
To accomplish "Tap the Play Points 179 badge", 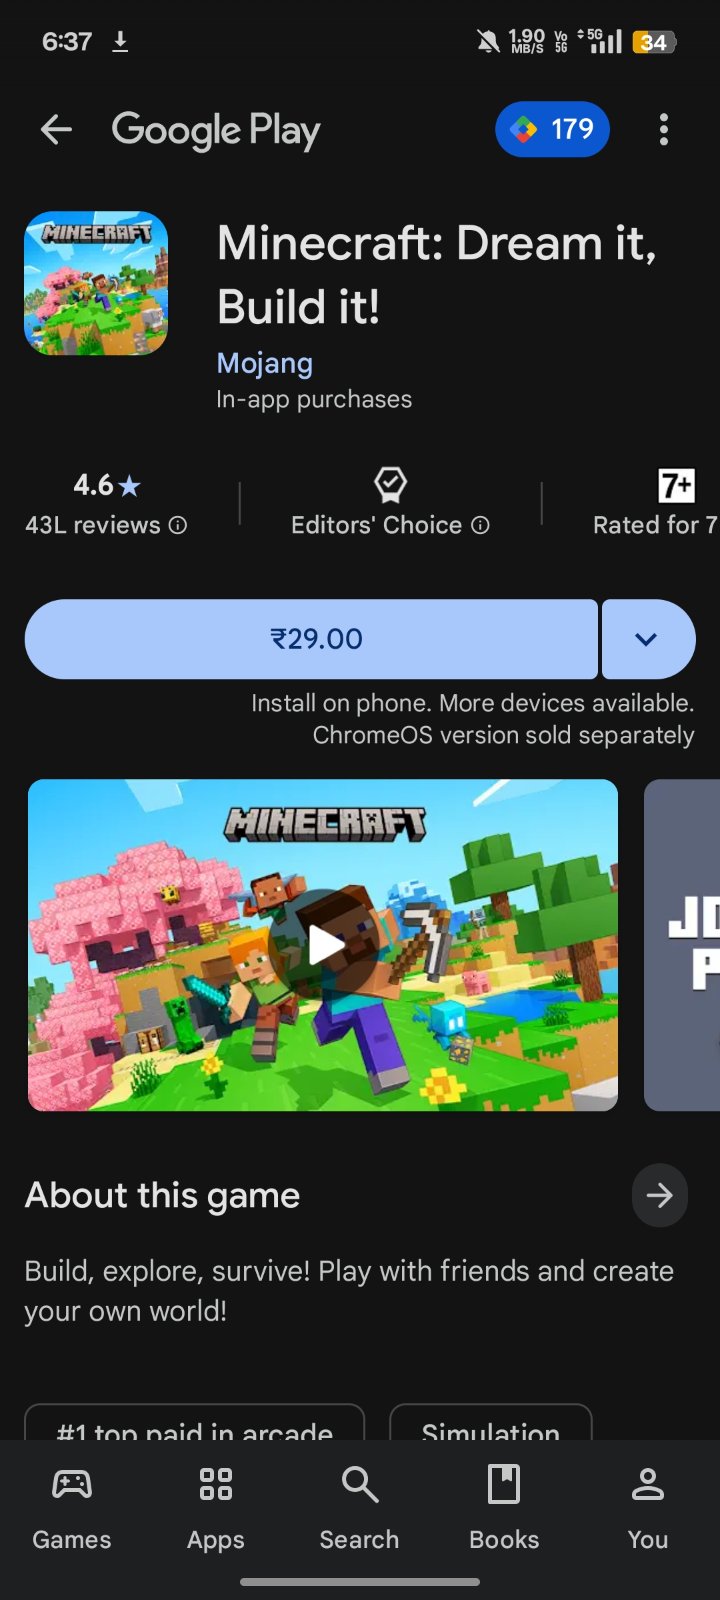I will [x=552, y=129].
